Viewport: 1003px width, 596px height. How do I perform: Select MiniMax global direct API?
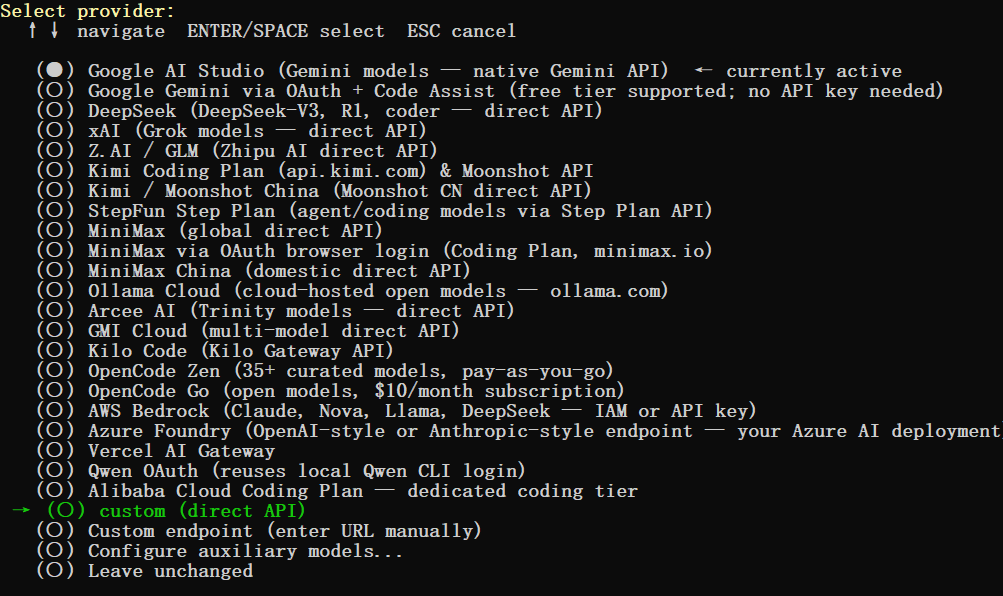pos(209,230)
